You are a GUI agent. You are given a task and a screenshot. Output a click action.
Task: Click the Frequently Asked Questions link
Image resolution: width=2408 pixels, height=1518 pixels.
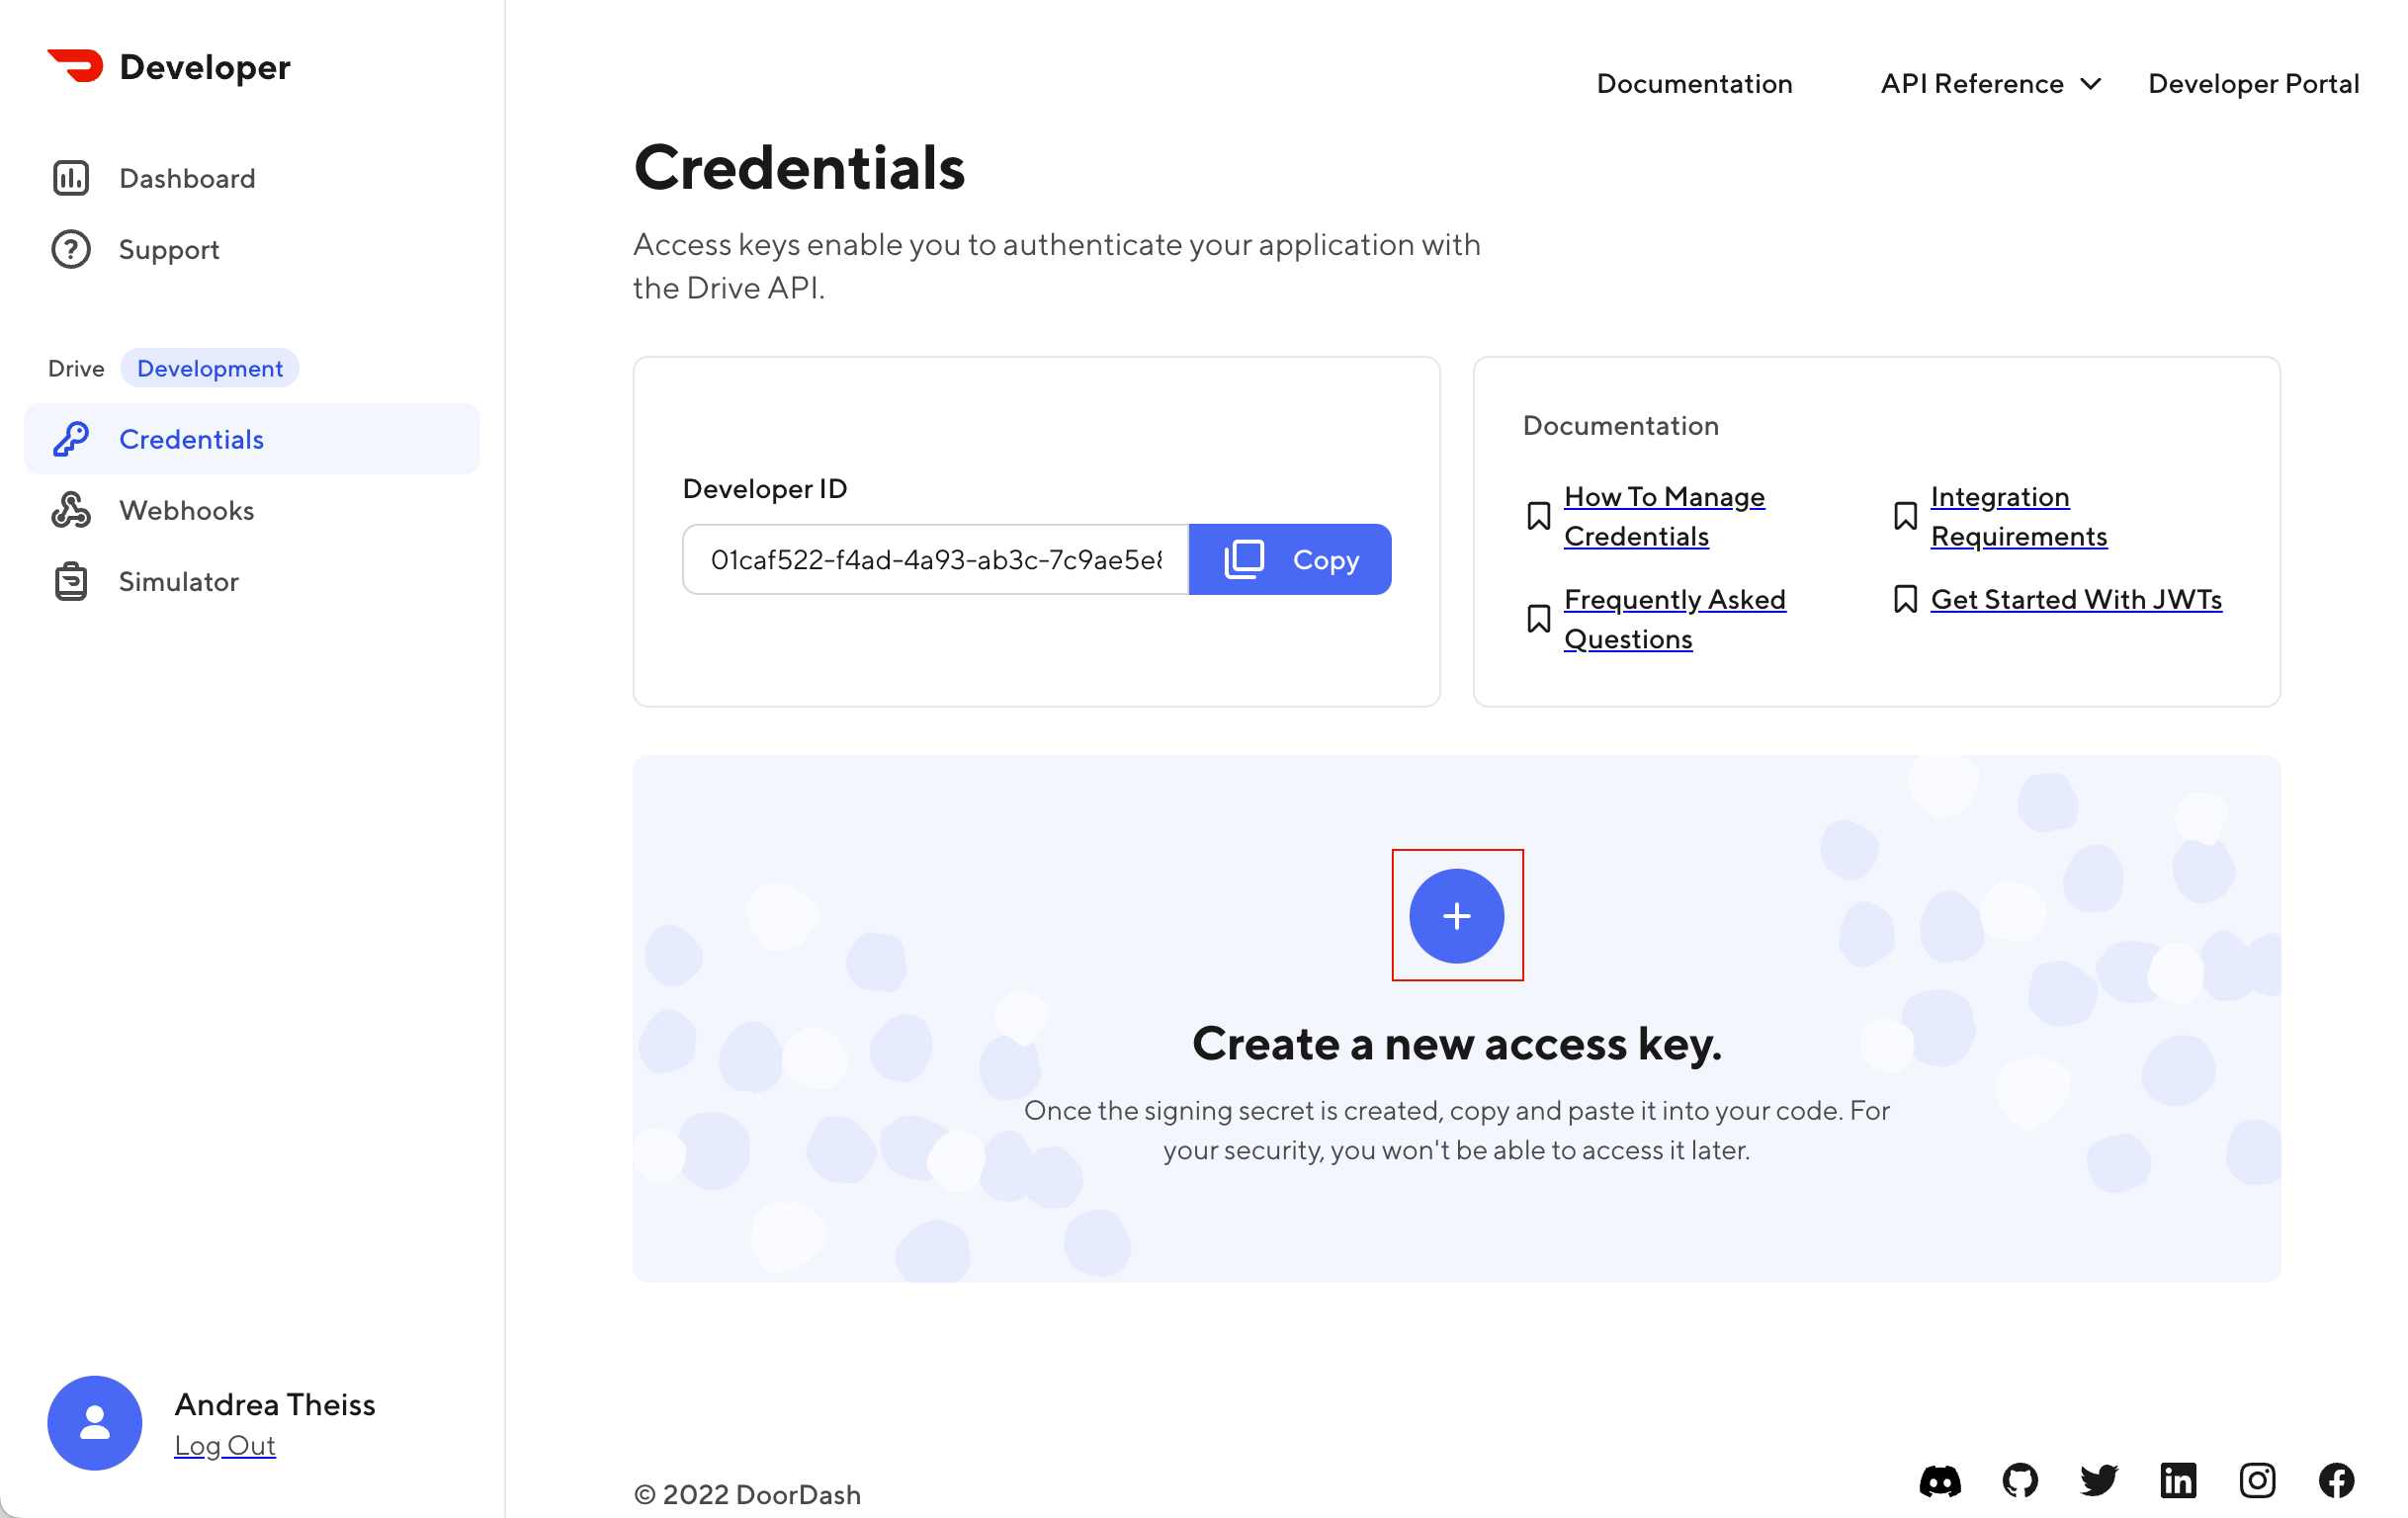pyautogui.click(x=1674, y=618)
